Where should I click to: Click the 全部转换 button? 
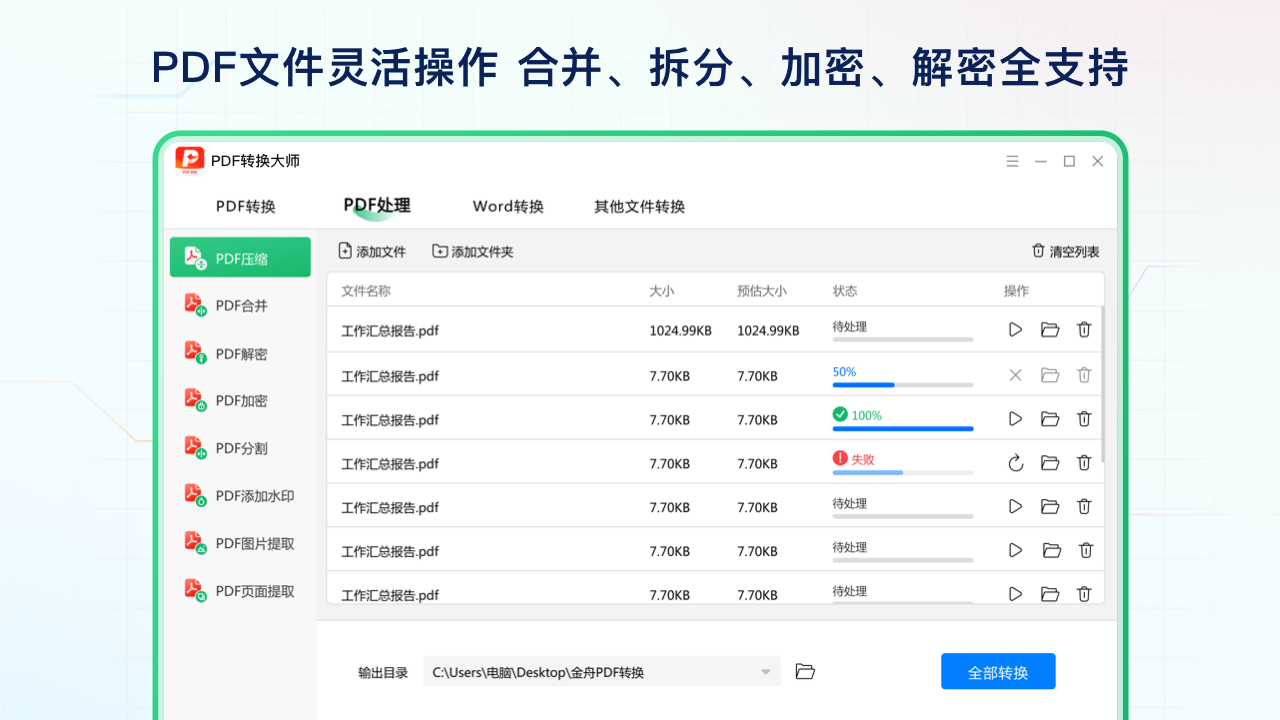pyautogui.click(x=998, y=671)
